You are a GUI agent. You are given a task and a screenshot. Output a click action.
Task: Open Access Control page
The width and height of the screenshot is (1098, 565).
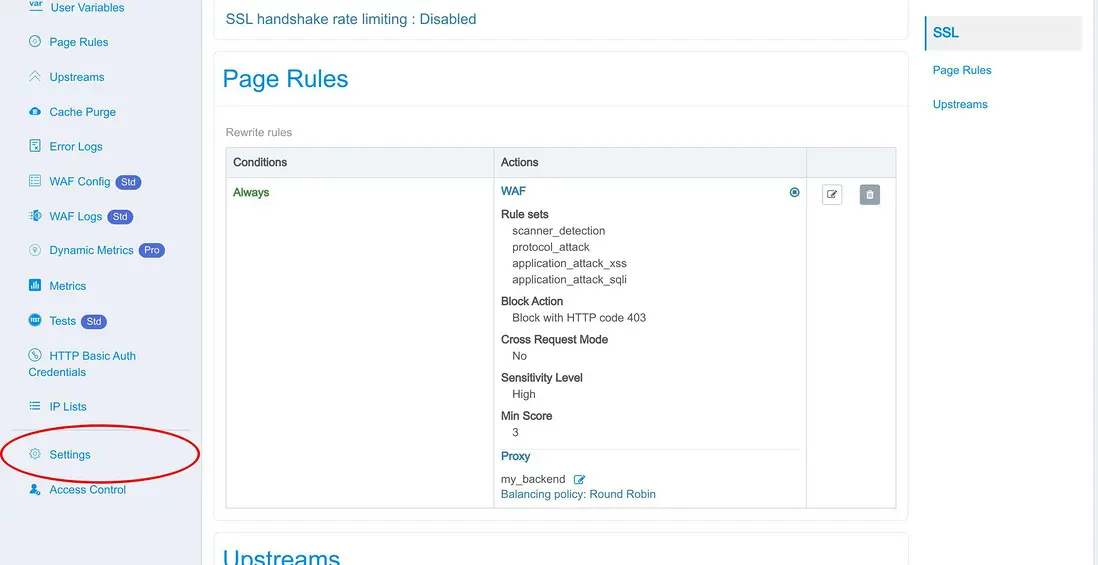pos(88,489)
